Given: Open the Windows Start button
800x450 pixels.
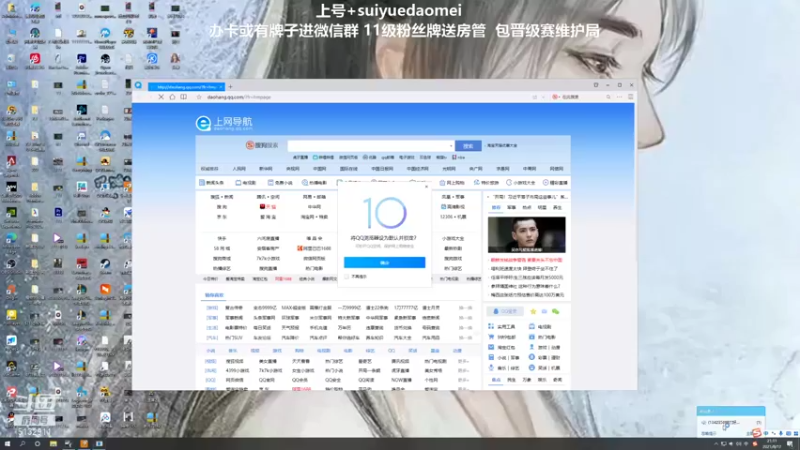Looking at the screenshot, I should [x=7, y=444].
